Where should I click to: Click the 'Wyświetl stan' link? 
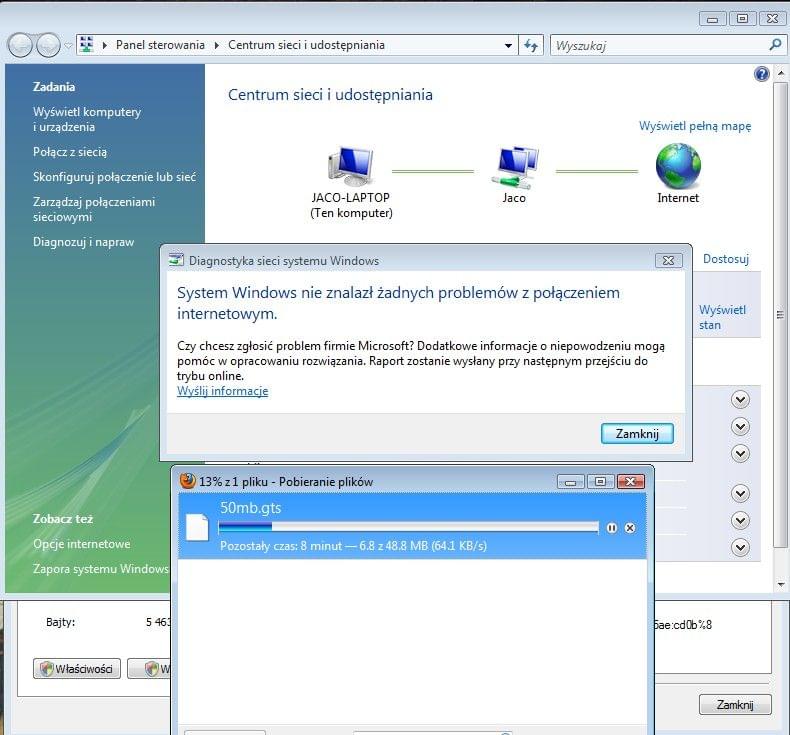pos(722,317)
